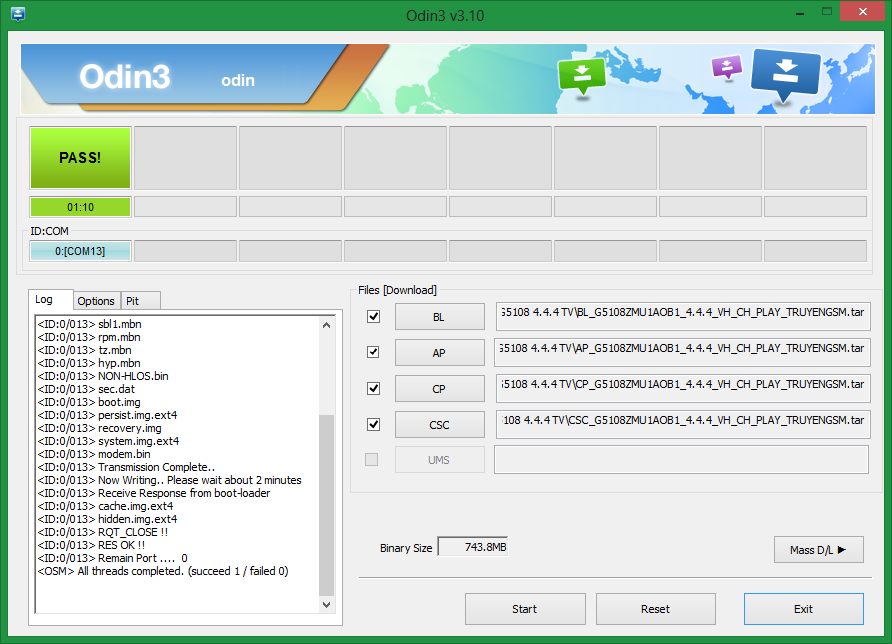The height and width of the screenshot is (644, 892).
Task: Click log line 'sbl1.mbn'
Action: pos(89,324)
